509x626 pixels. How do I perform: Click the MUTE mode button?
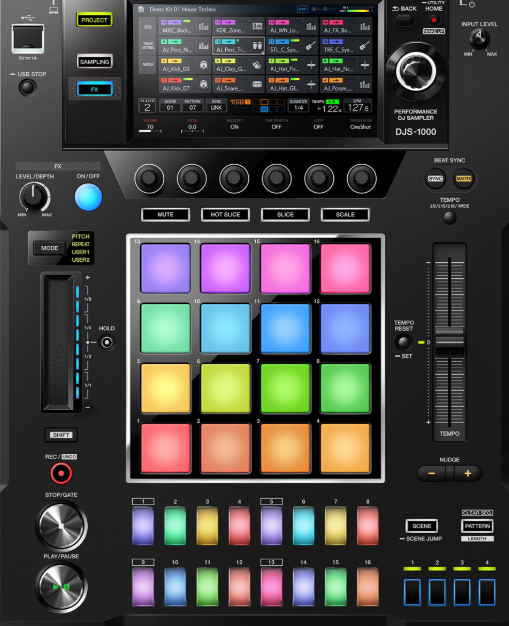[165, 214]
